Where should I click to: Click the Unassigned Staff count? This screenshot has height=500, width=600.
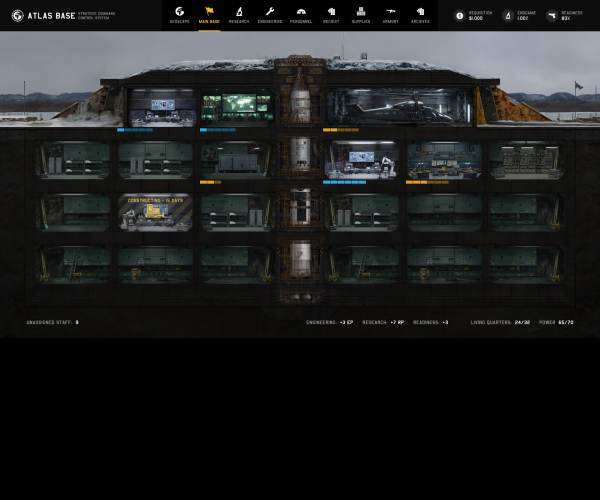click(52, 322)
